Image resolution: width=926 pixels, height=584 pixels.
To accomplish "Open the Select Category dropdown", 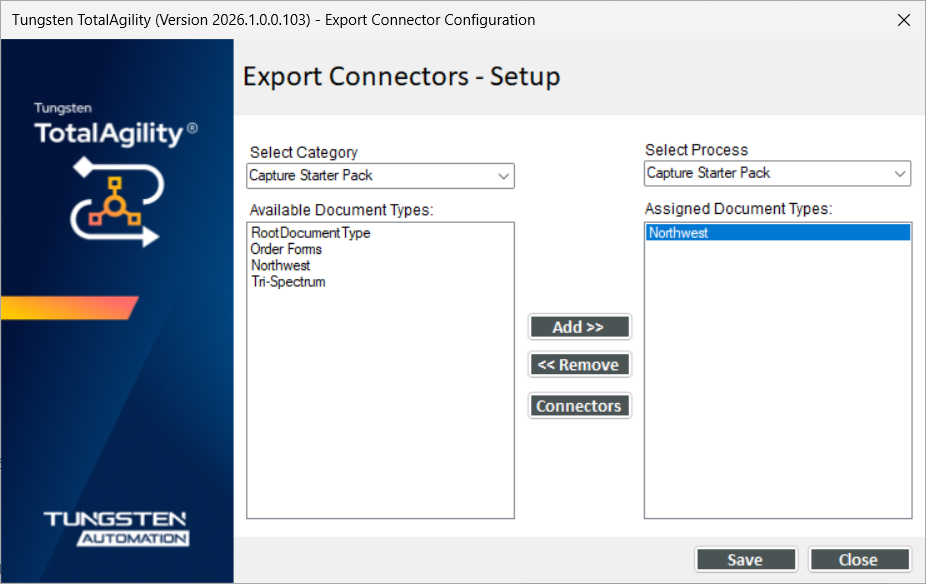I will coord(380,175).
